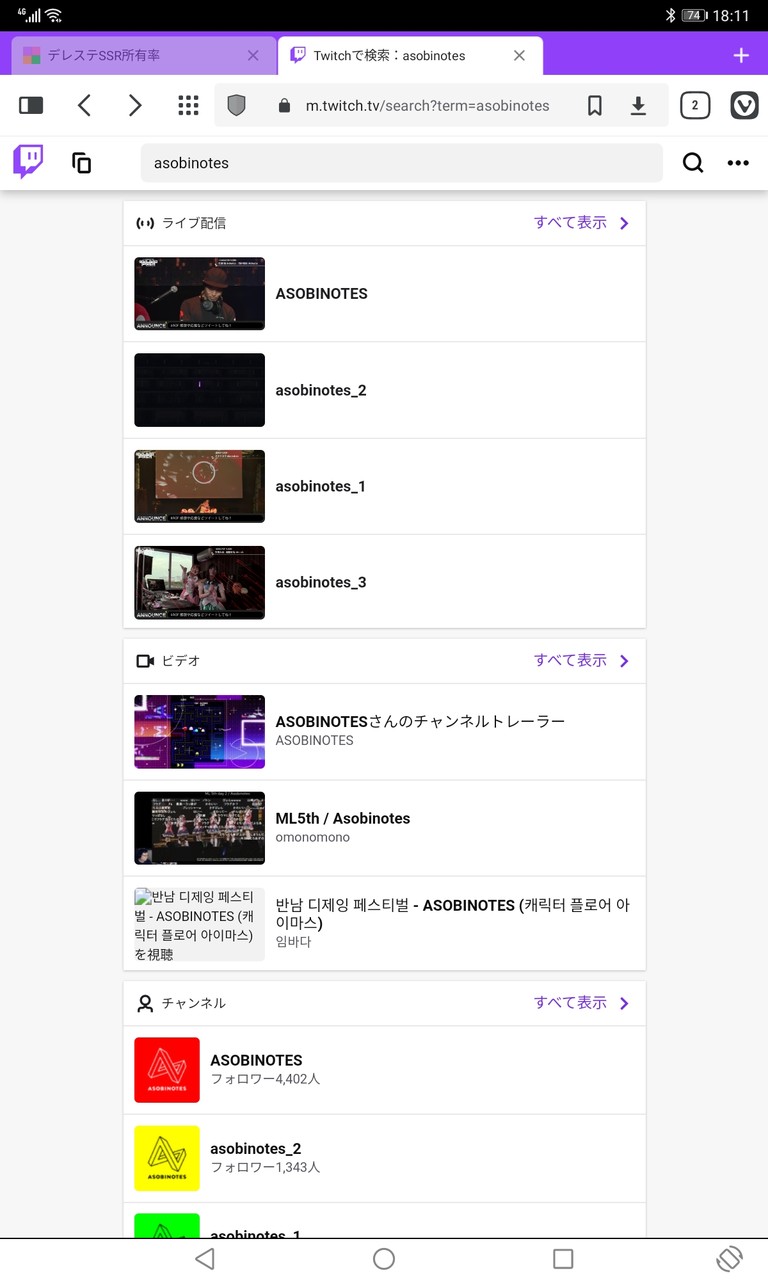Close the デレステSSR所有率 tab
768x1280 pixels.
[x=253, y=56]
